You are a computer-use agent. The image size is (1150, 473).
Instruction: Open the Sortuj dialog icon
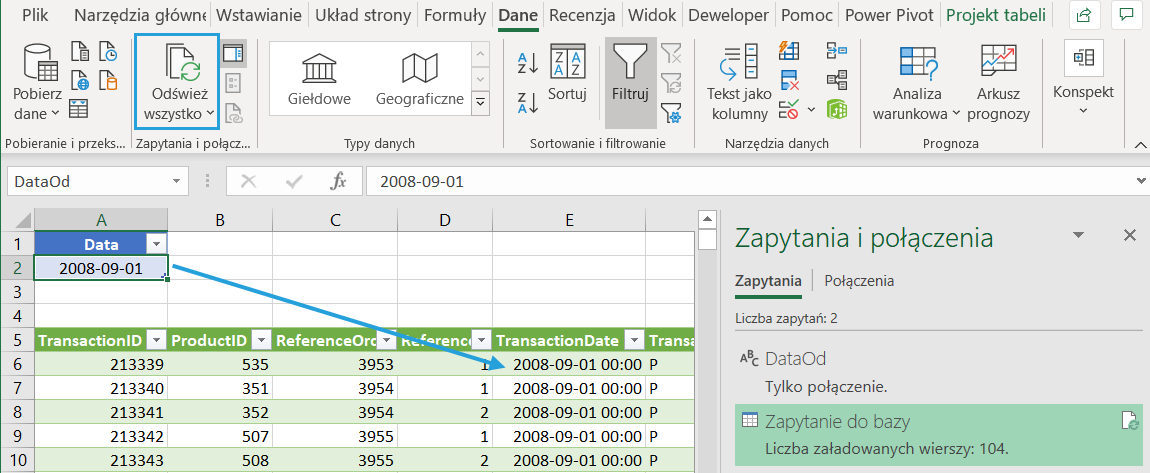coord(568,64)
